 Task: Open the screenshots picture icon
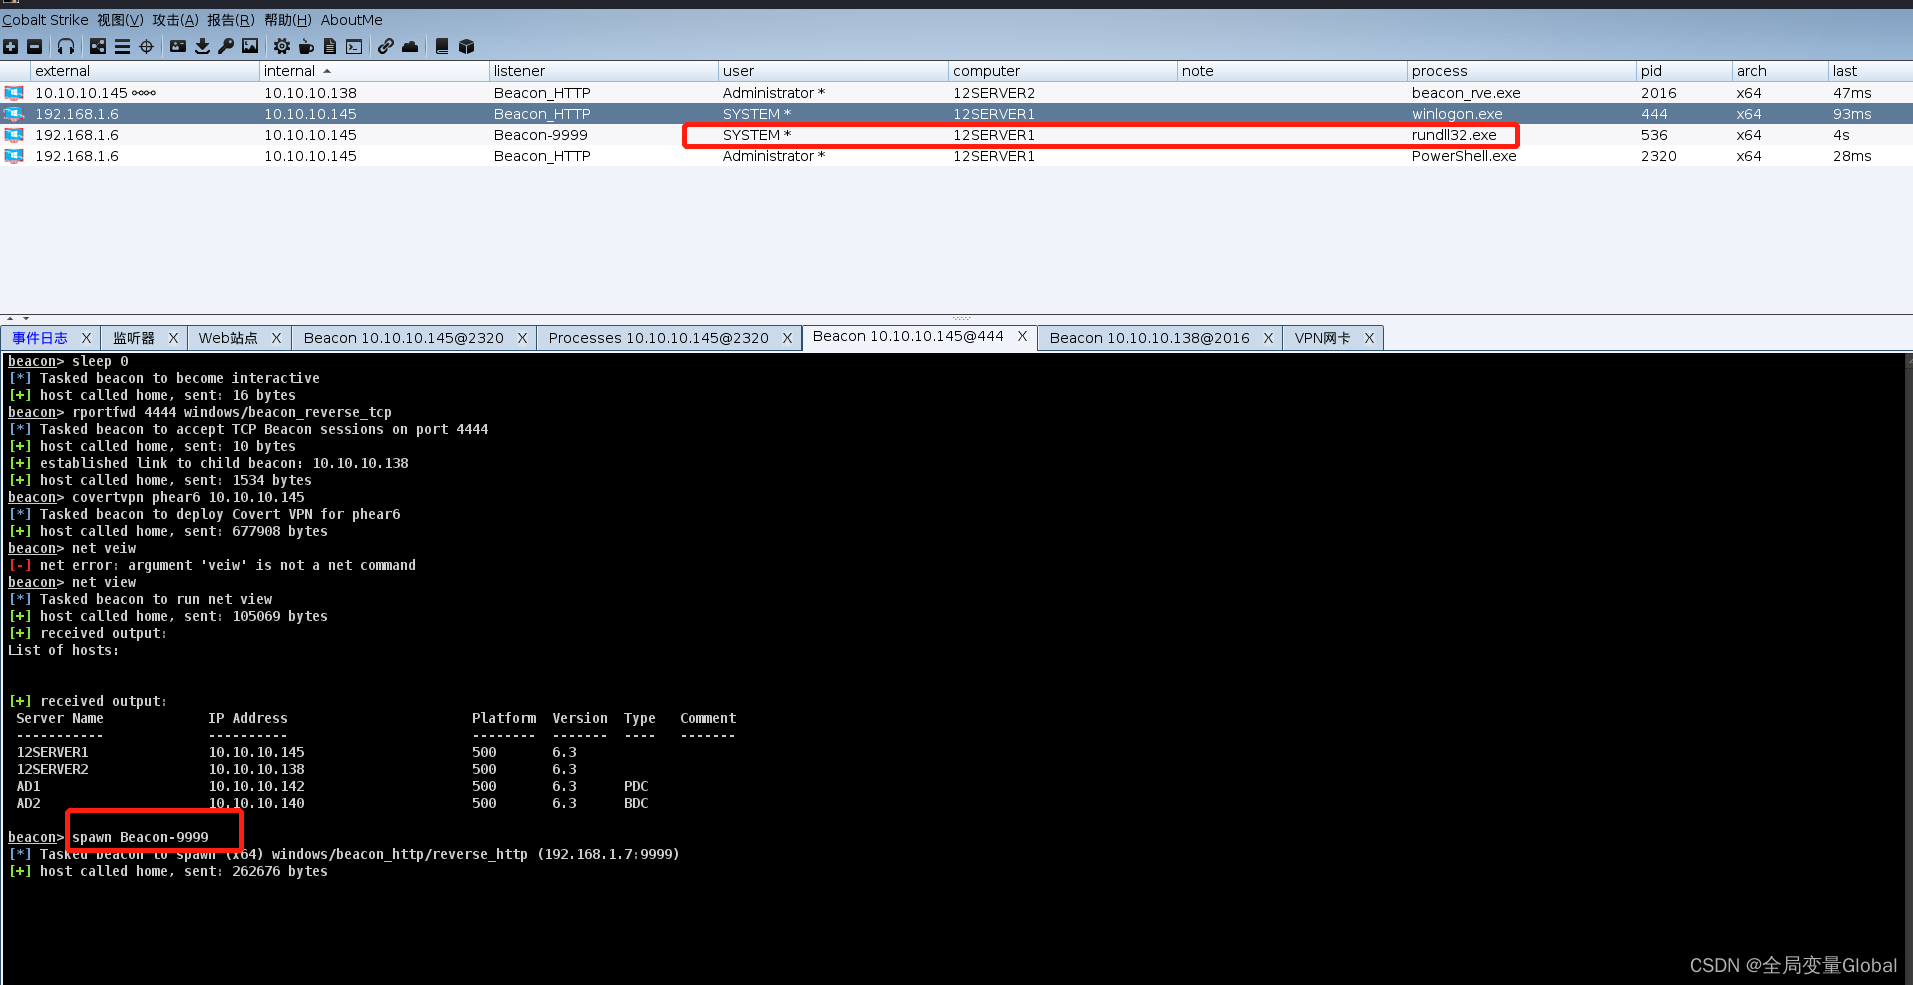250,46
